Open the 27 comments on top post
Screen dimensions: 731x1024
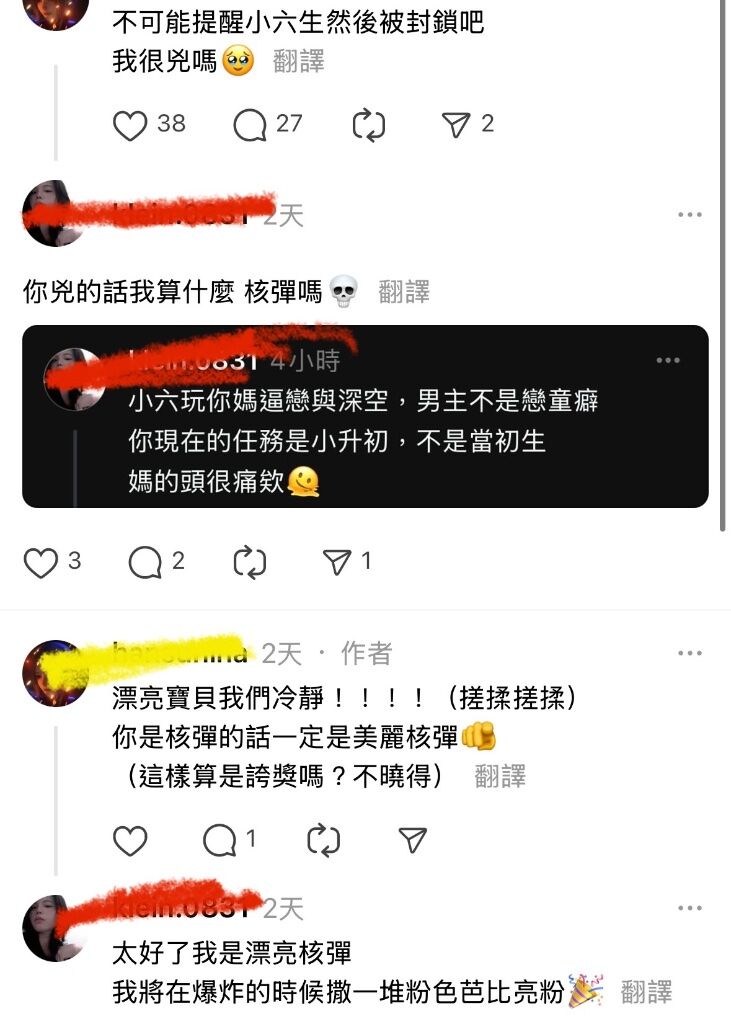tap(250, 125)
